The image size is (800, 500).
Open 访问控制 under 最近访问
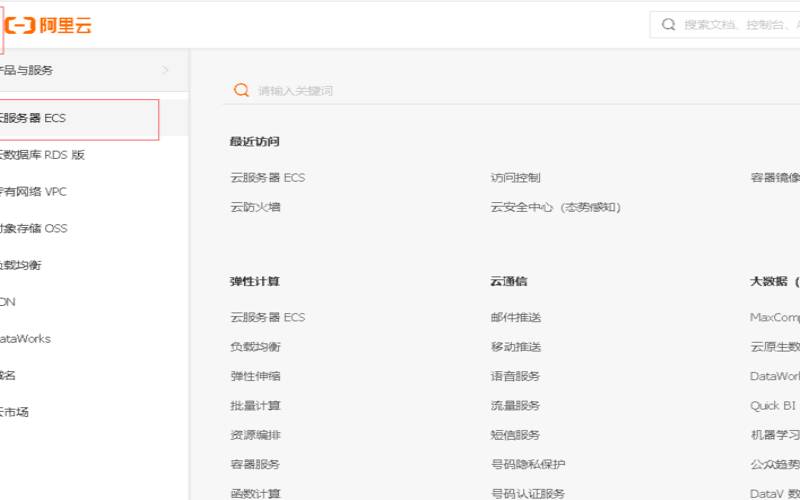(x=515, y=178)
